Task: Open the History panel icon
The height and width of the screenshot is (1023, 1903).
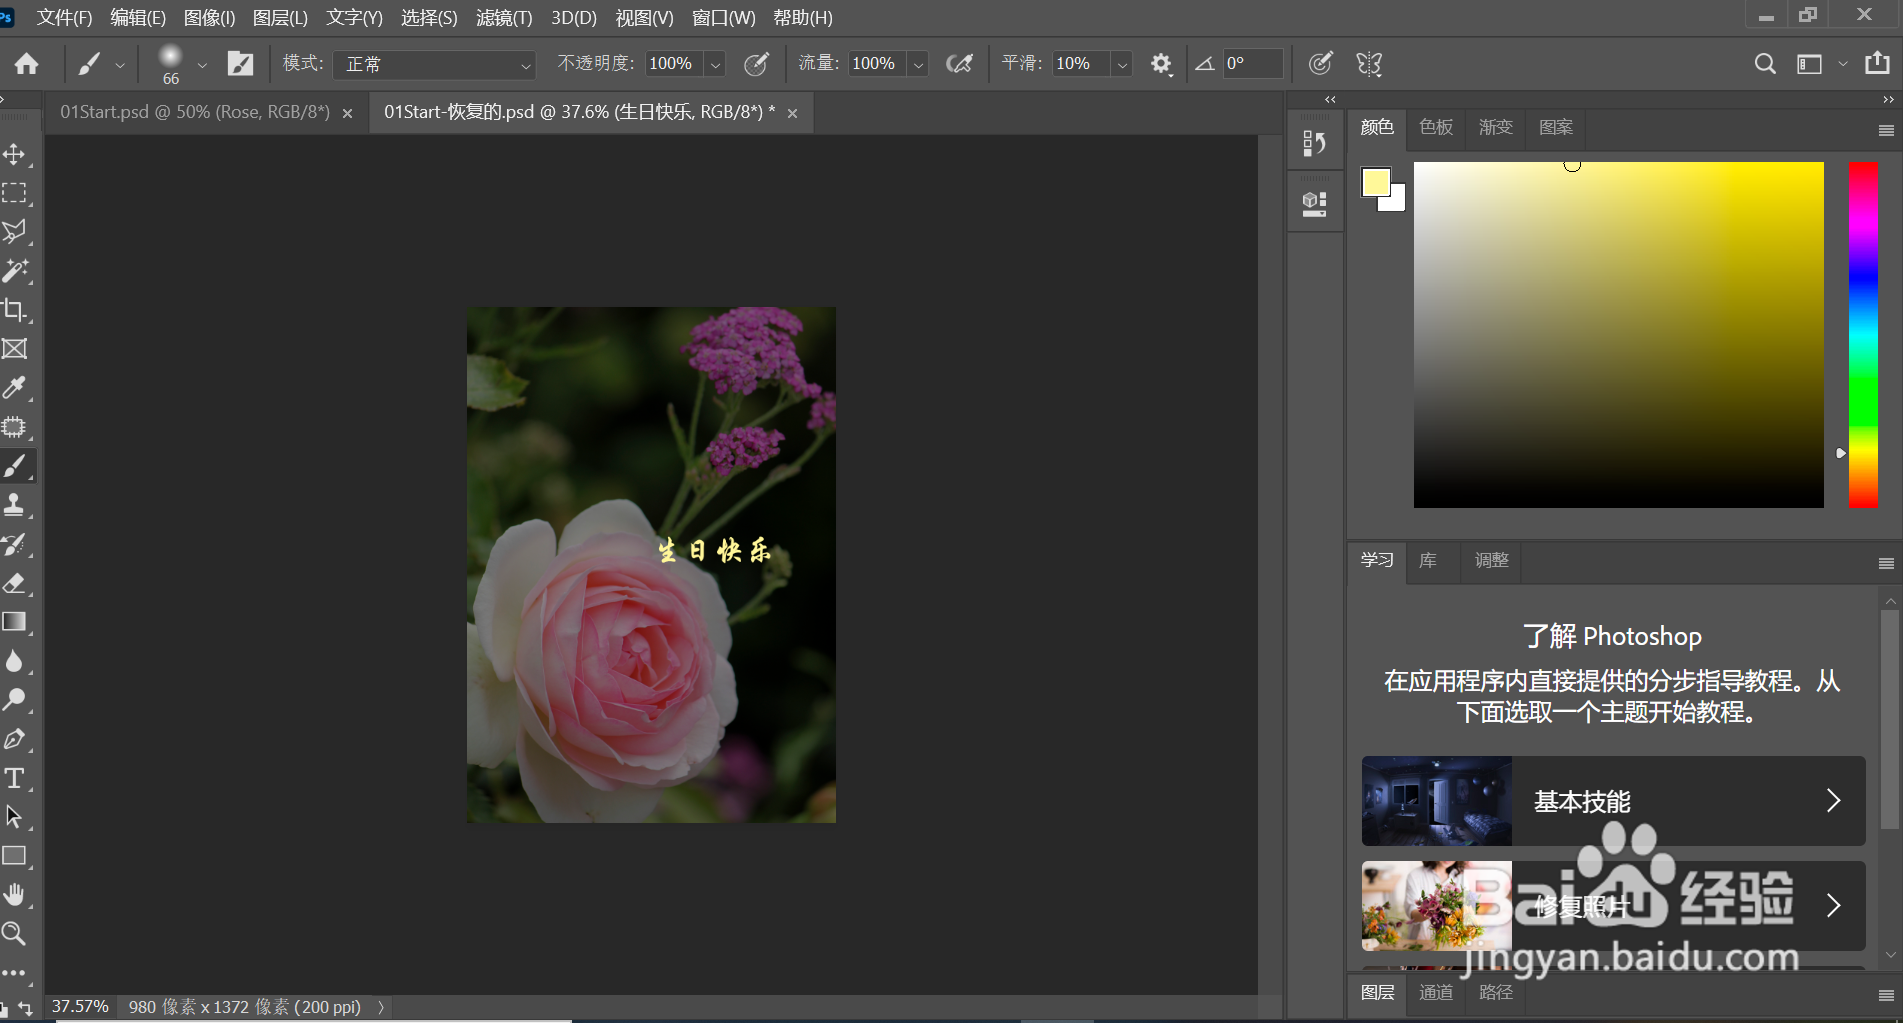Action: pyautogui.click(x=1314, y=144)
